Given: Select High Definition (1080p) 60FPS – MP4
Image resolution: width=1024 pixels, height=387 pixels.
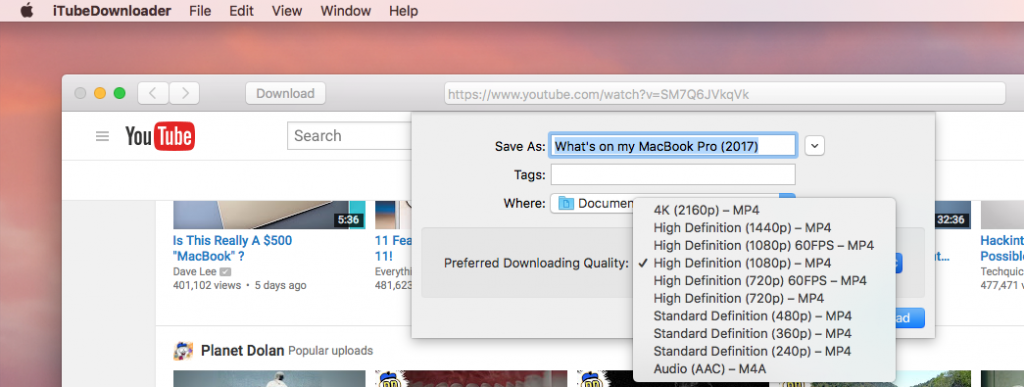Looking at the screenshot, I should click(764, 245).
